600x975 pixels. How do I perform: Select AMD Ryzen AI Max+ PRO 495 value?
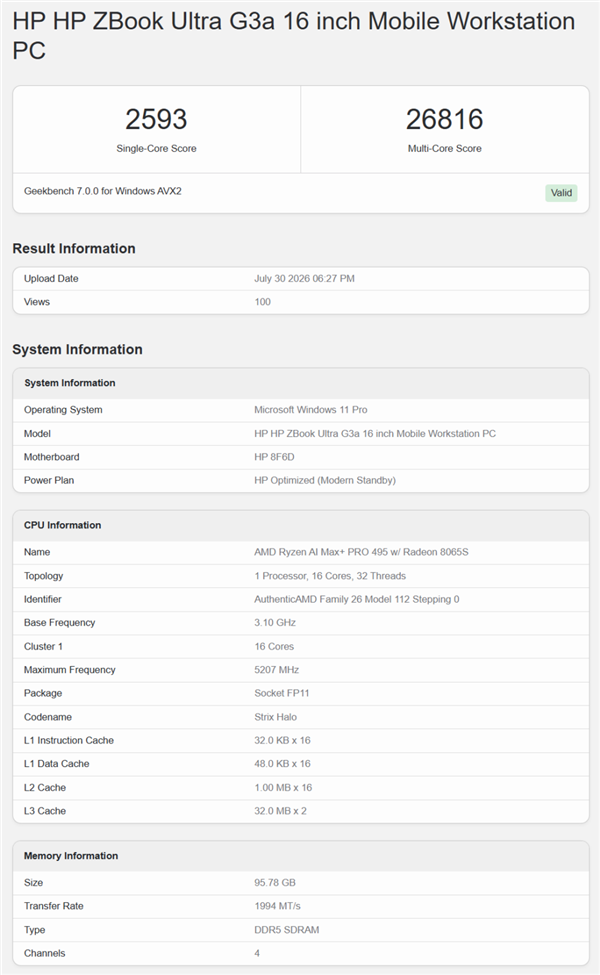tap(361, 552)
